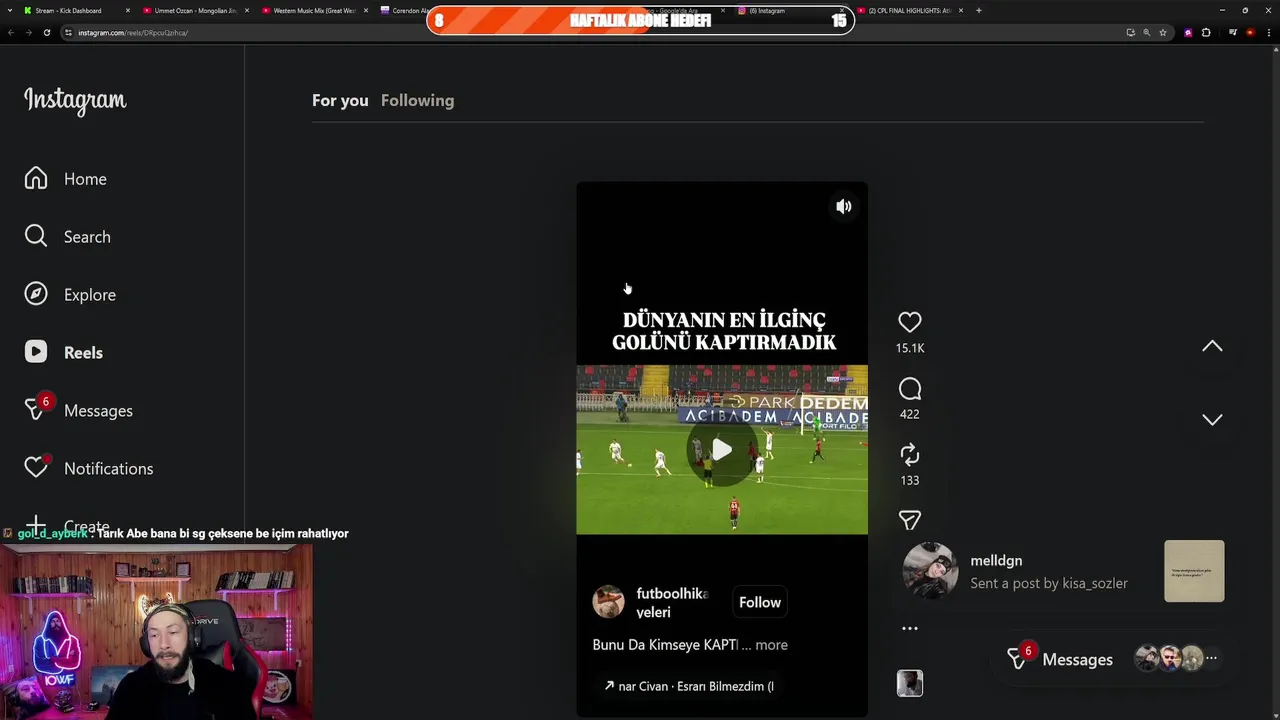Switch to the Following tab
The height and width of the screenshot is (720, 1280).
tap(417, 100)
